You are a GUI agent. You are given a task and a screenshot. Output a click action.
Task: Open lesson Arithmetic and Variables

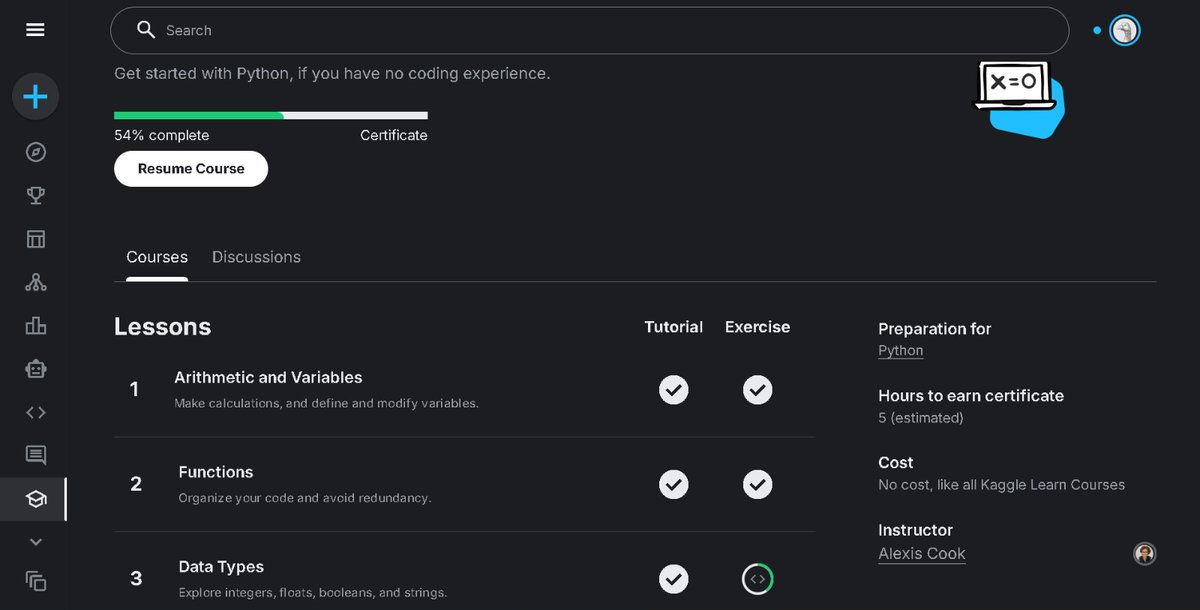coord(268,378)
